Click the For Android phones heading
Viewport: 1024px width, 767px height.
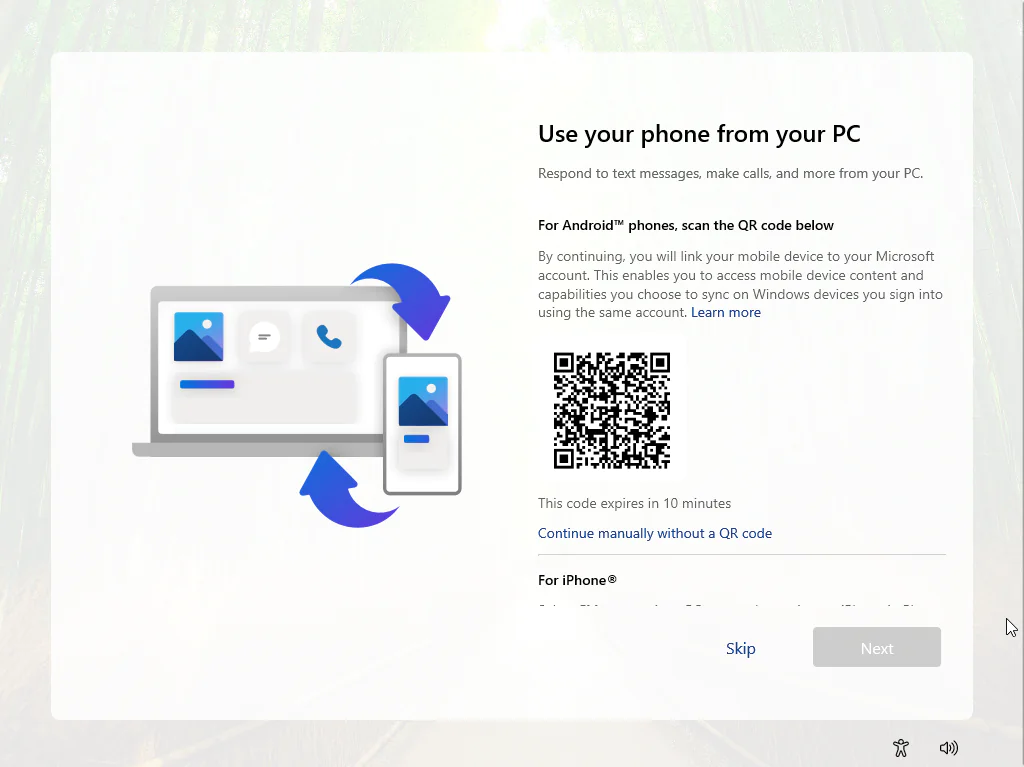click(686, 225)
